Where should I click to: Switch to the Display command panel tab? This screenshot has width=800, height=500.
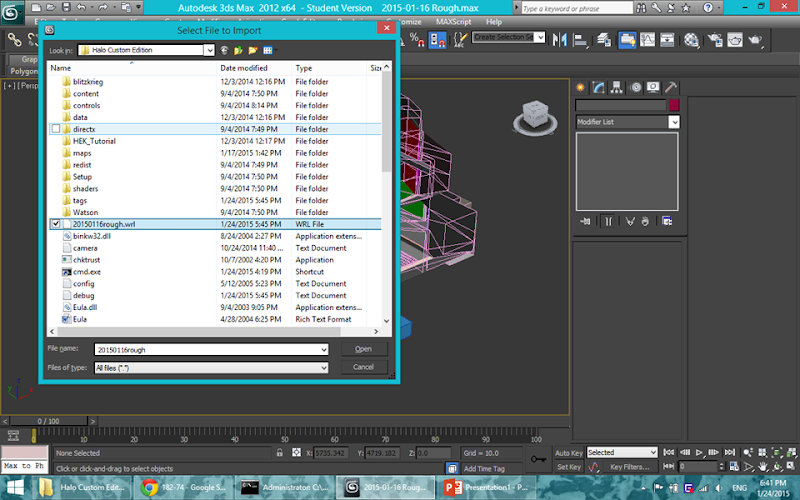(x=653, y=88)
